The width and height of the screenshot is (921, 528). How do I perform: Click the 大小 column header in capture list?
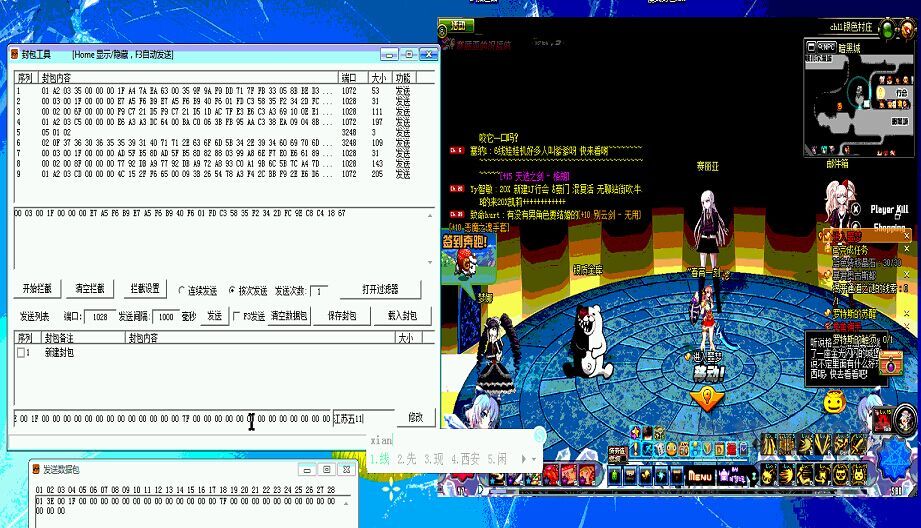point(379,78)
